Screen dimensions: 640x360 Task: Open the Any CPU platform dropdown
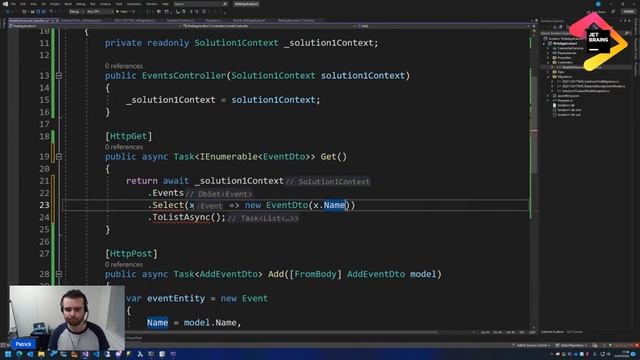point(100,11)
